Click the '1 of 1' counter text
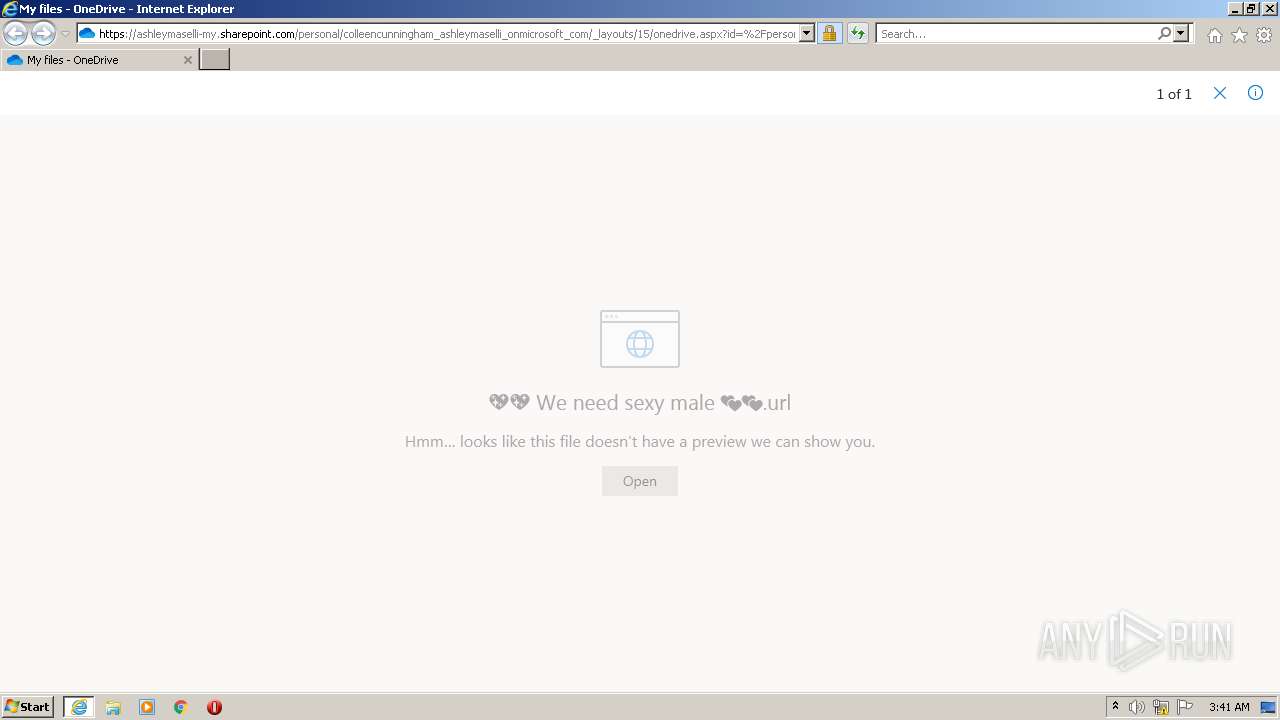Image resolution: width=1280 pixels, height=720 pixels. coord(1174,94)
